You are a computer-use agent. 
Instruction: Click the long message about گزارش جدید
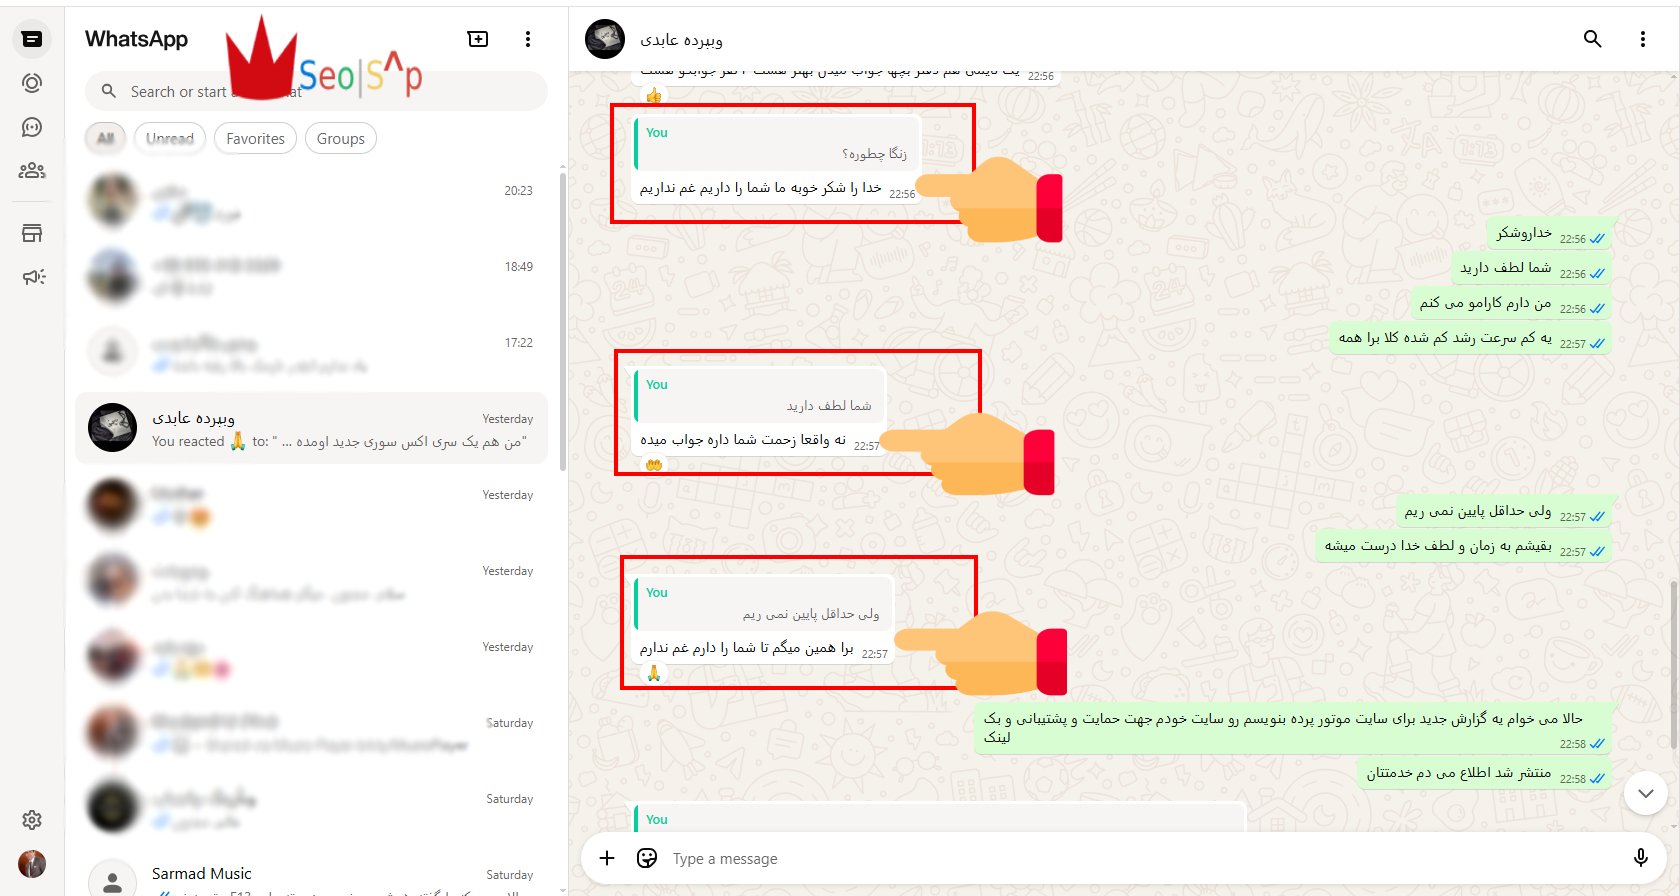[x=1292, y=729]
